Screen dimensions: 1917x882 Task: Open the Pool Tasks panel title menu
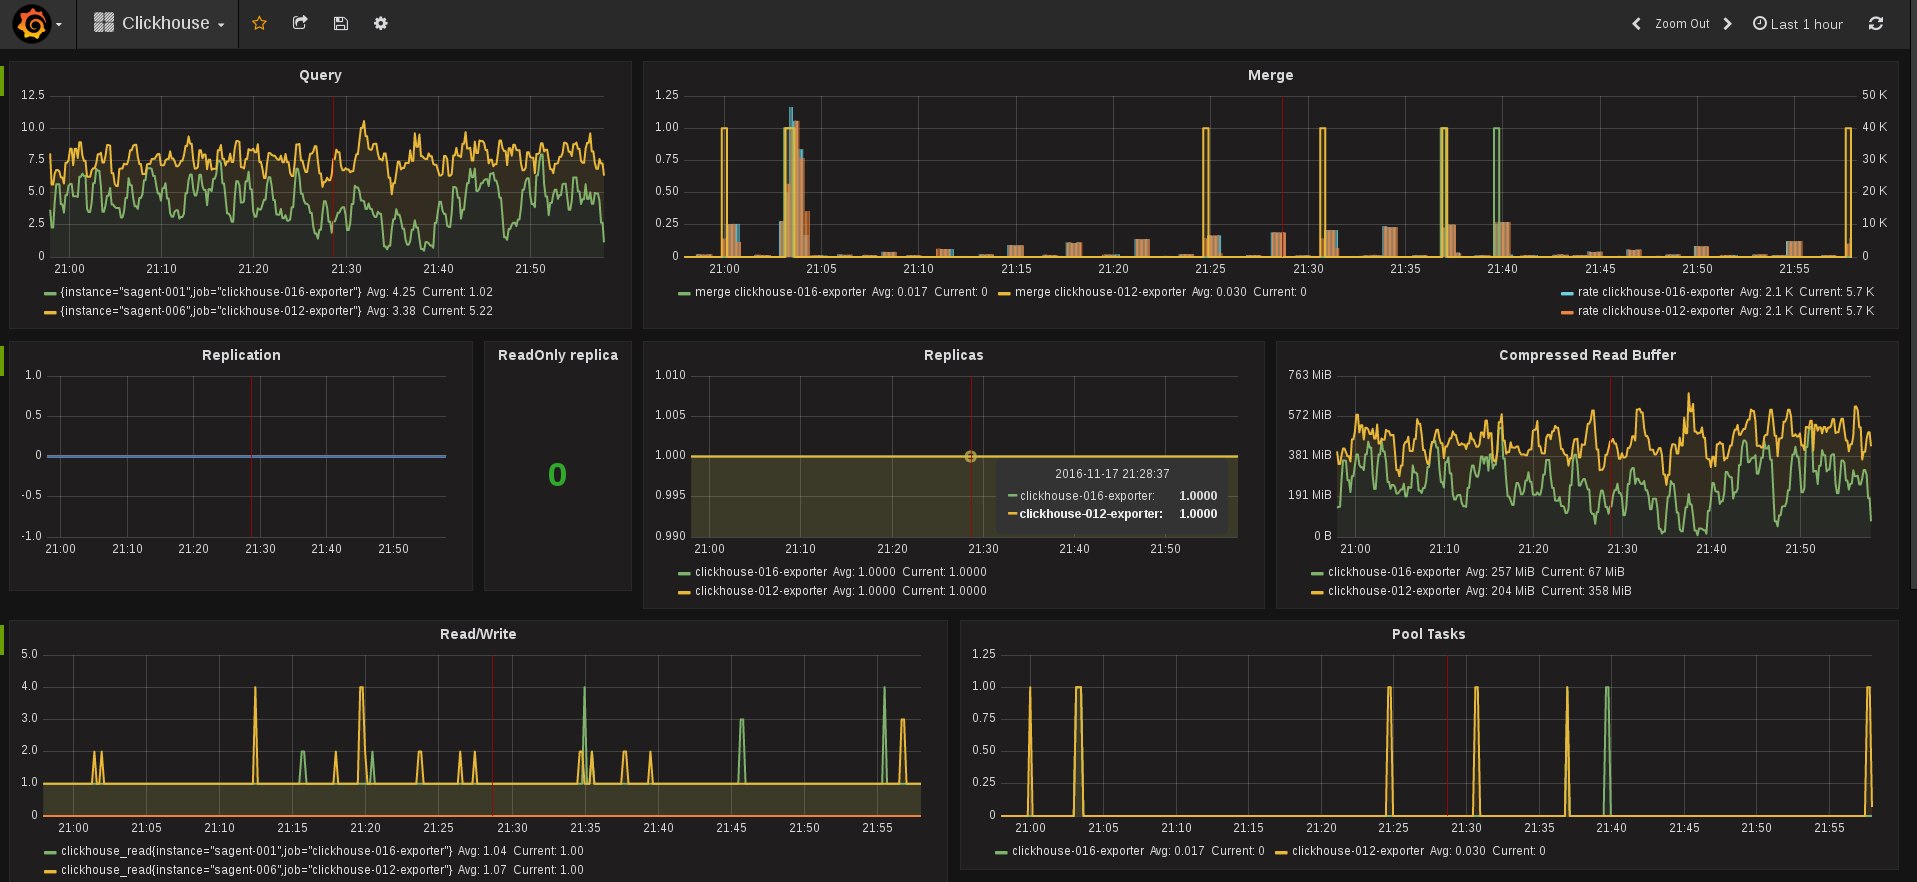pos(1428,634)
